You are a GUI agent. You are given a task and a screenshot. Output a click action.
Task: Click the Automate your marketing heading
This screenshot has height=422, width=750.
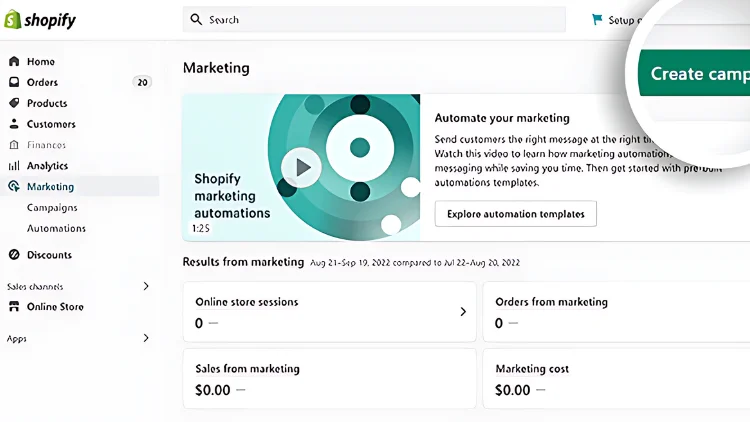[x=502, y=118]
